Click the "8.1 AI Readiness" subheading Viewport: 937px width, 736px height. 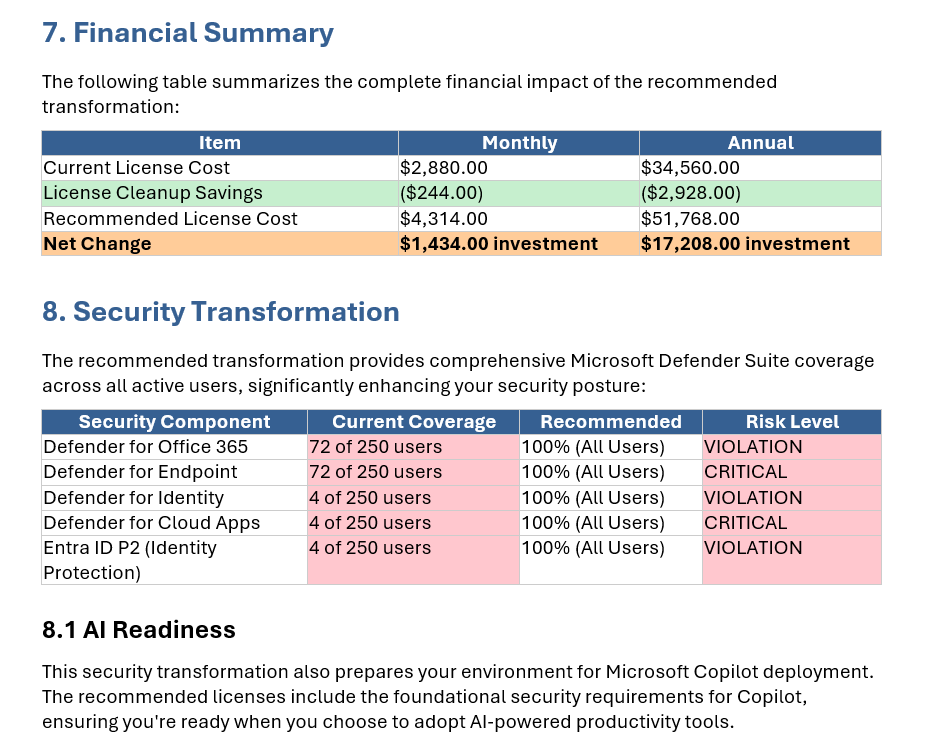(x=138, y=630)
